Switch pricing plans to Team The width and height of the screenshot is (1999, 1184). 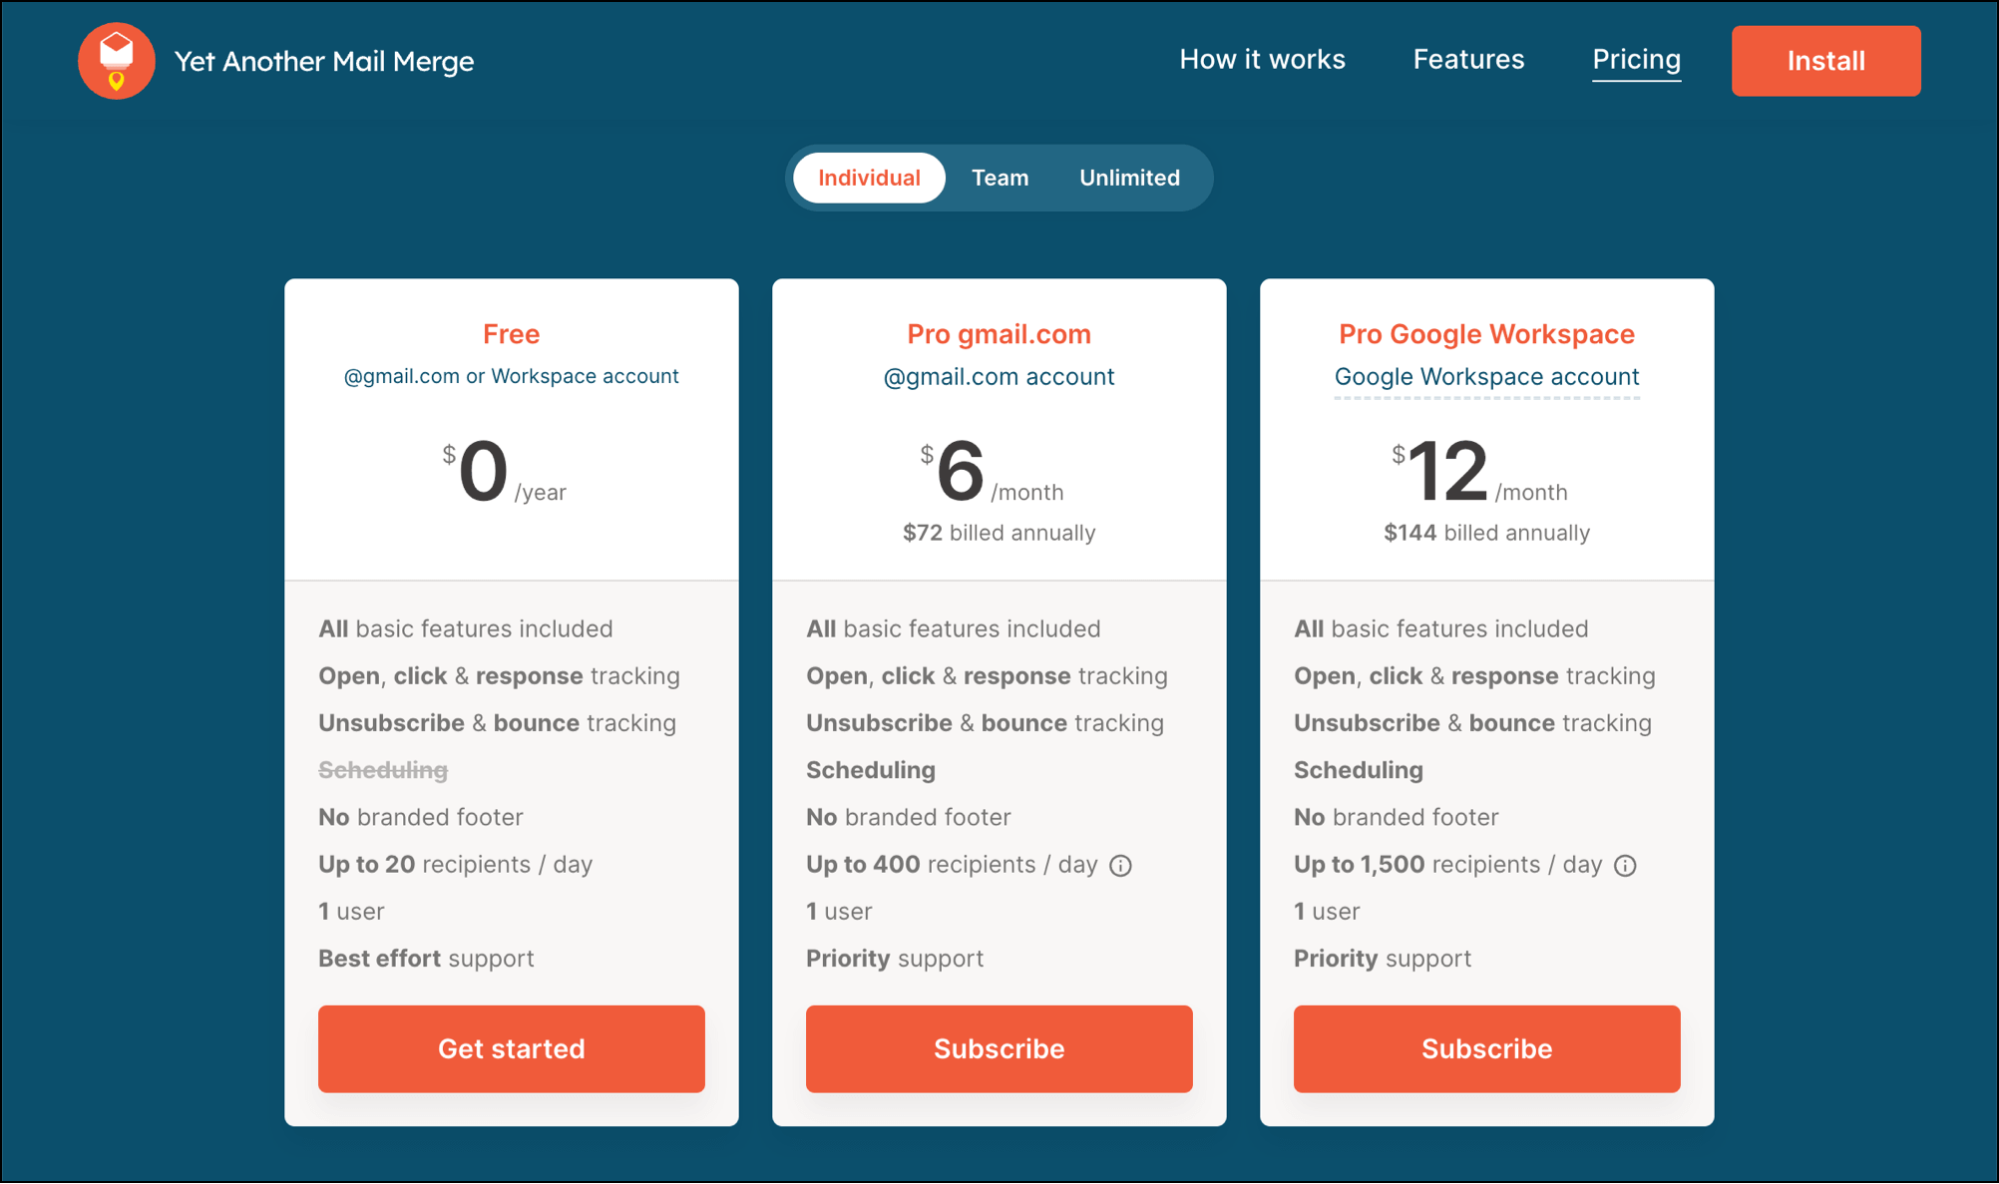coord(1000,178)
